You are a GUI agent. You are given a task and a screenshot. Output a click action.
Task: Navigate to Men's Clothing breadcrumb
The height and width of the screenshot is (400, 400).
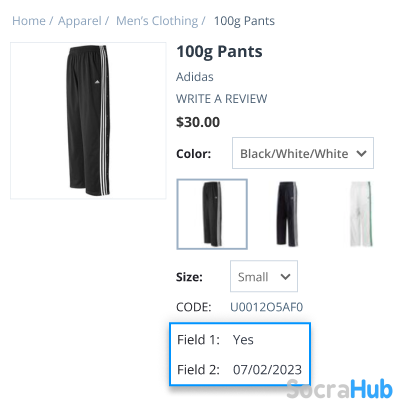click(157, 21)
